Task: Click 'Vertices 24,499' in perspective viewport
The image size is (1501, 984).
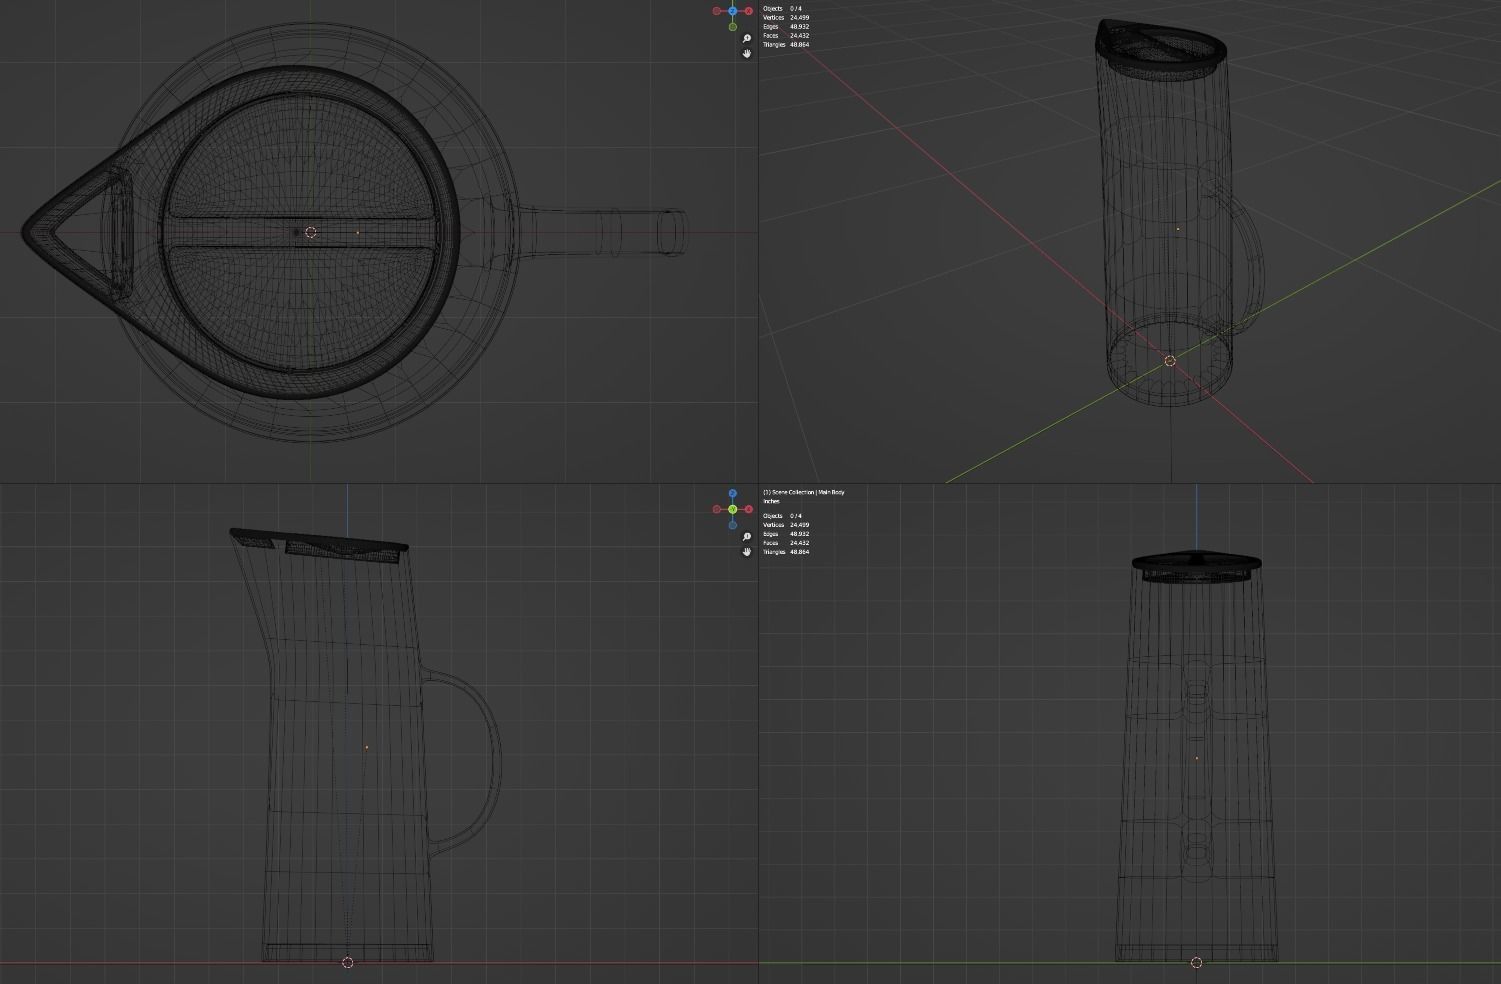Action: click(x=786, y=18)
